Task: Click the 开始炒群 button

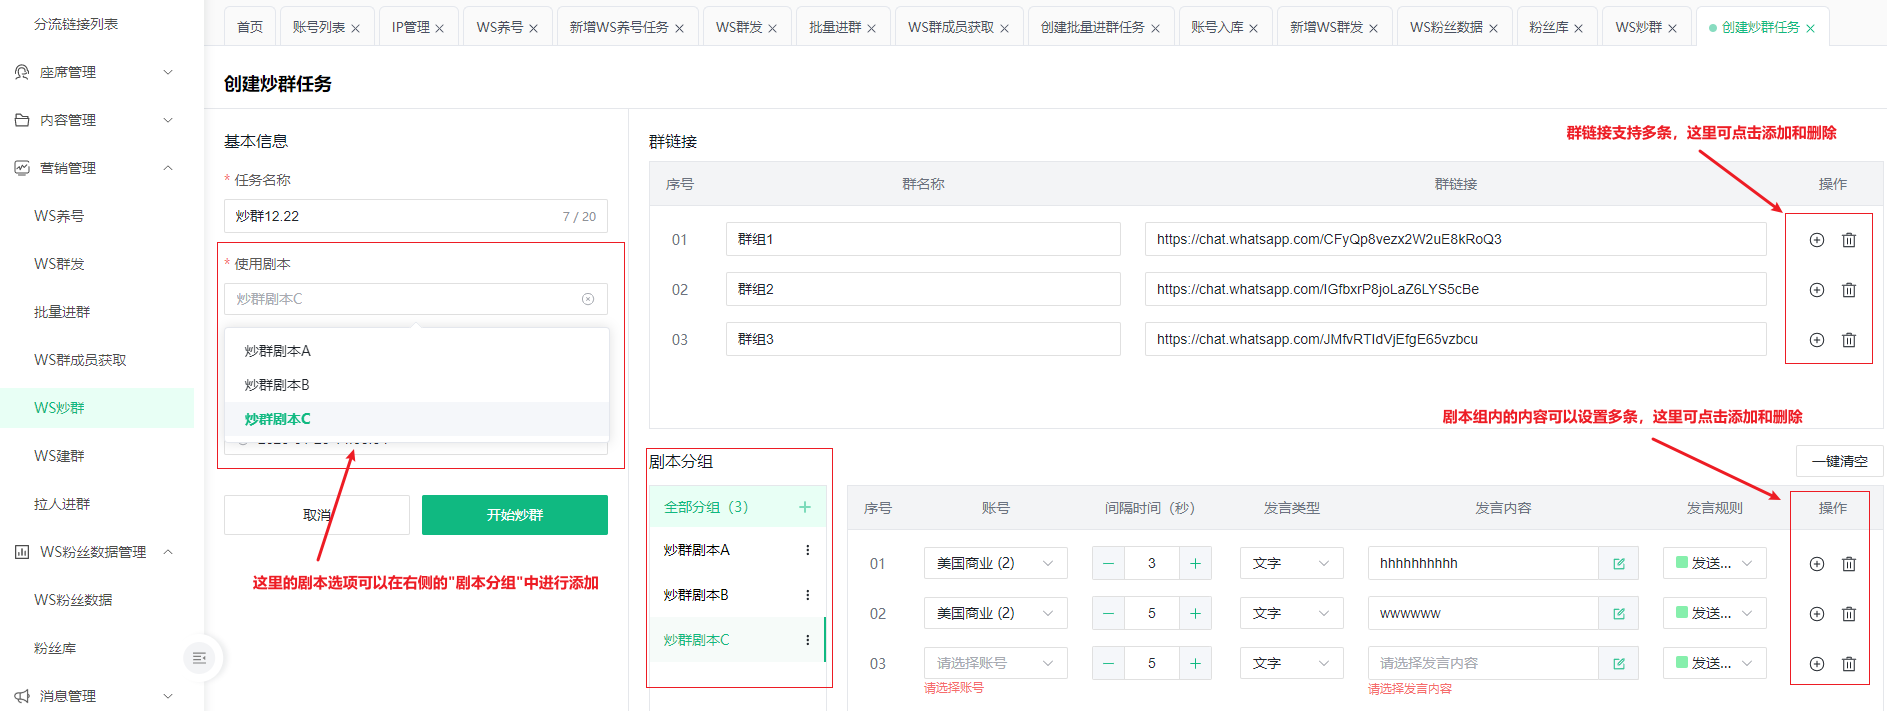Action: [x=514, y=515]
